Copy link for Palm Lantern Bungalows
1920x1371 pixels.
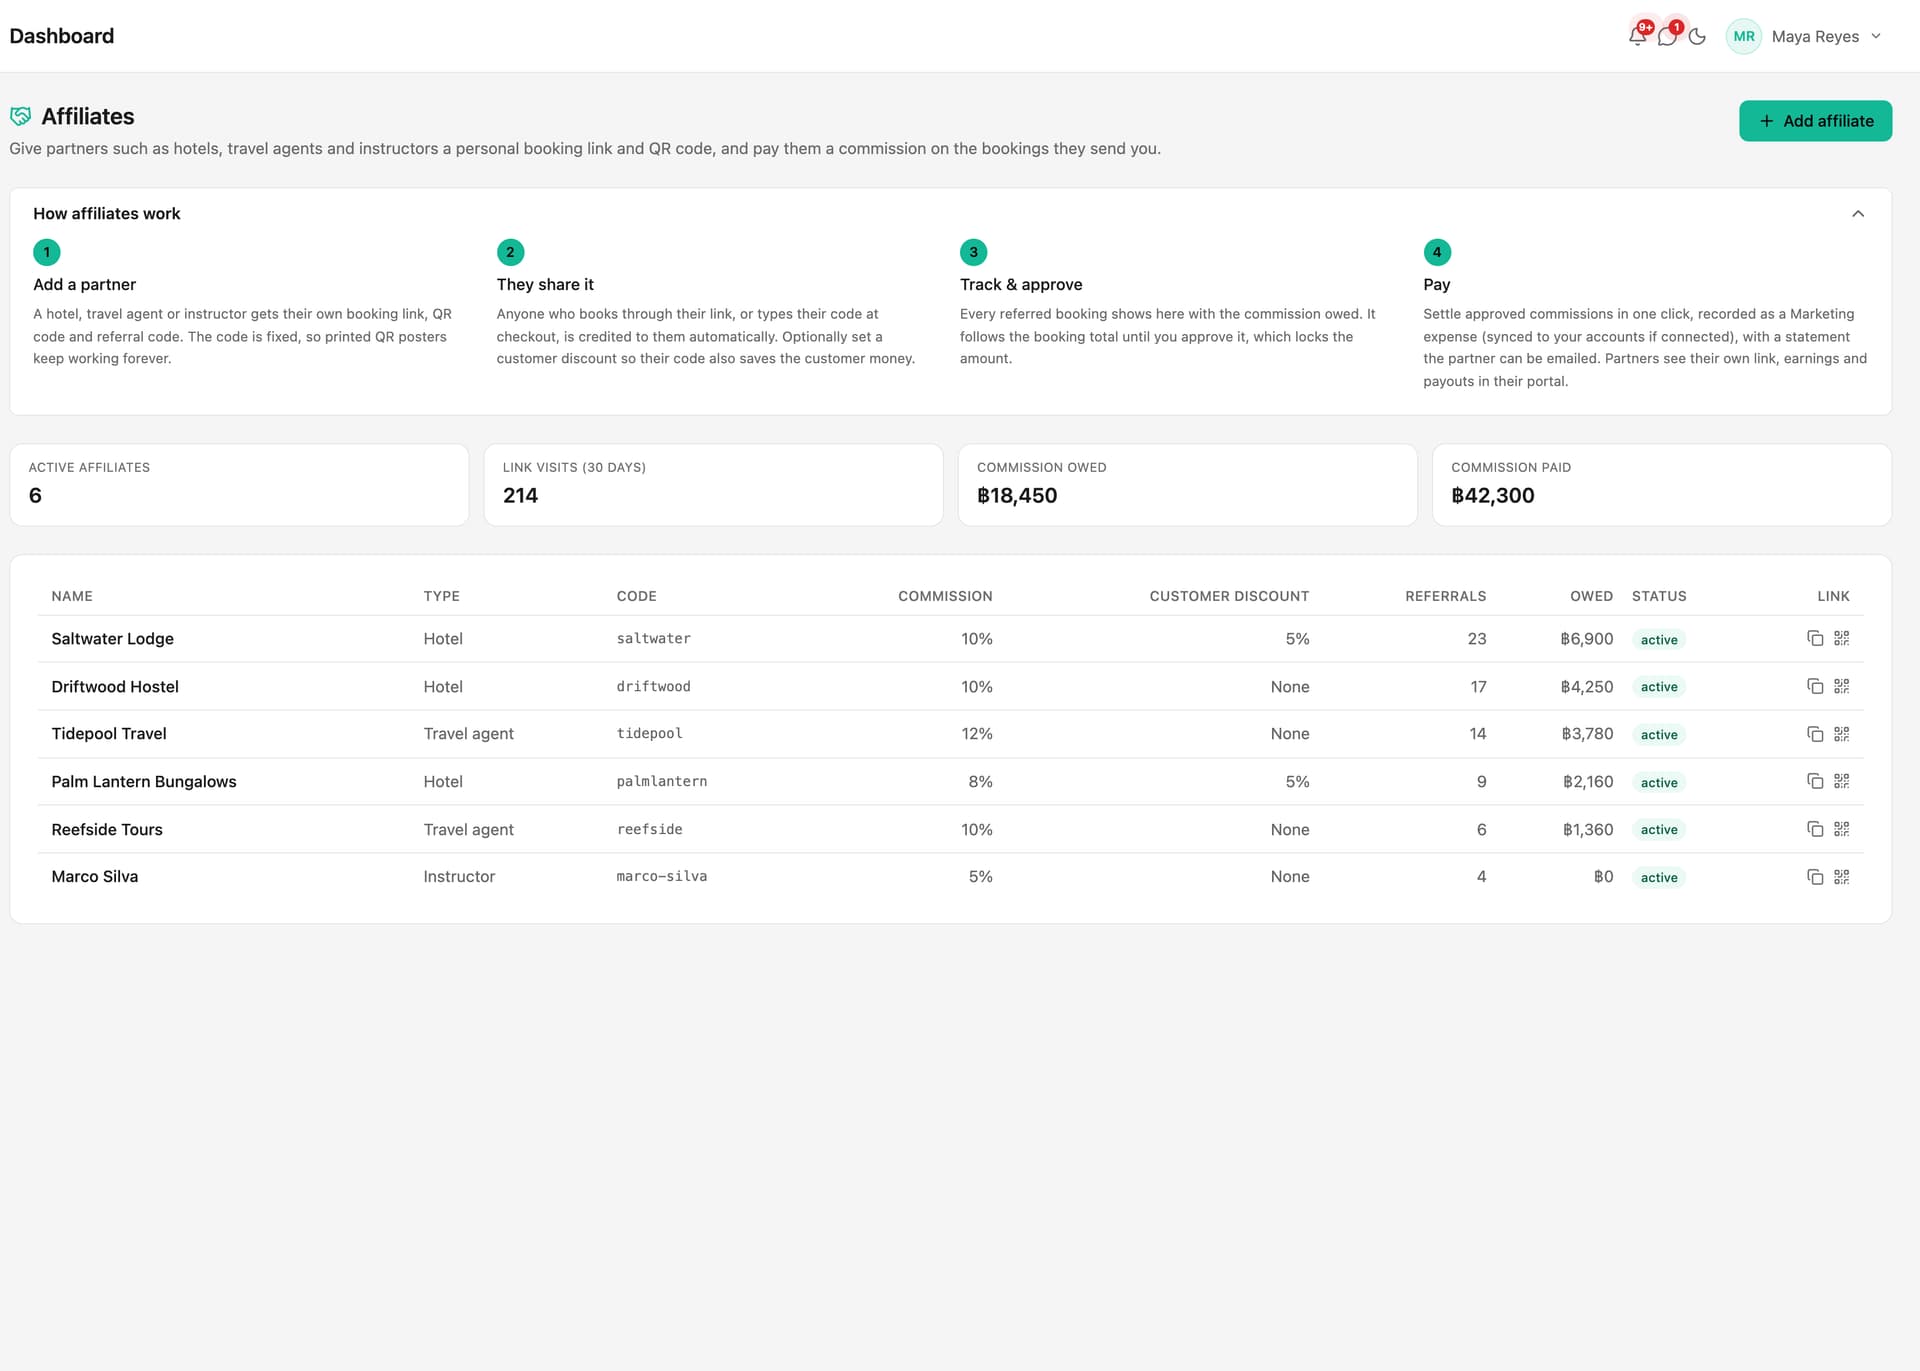click(x=1815, y=781)
